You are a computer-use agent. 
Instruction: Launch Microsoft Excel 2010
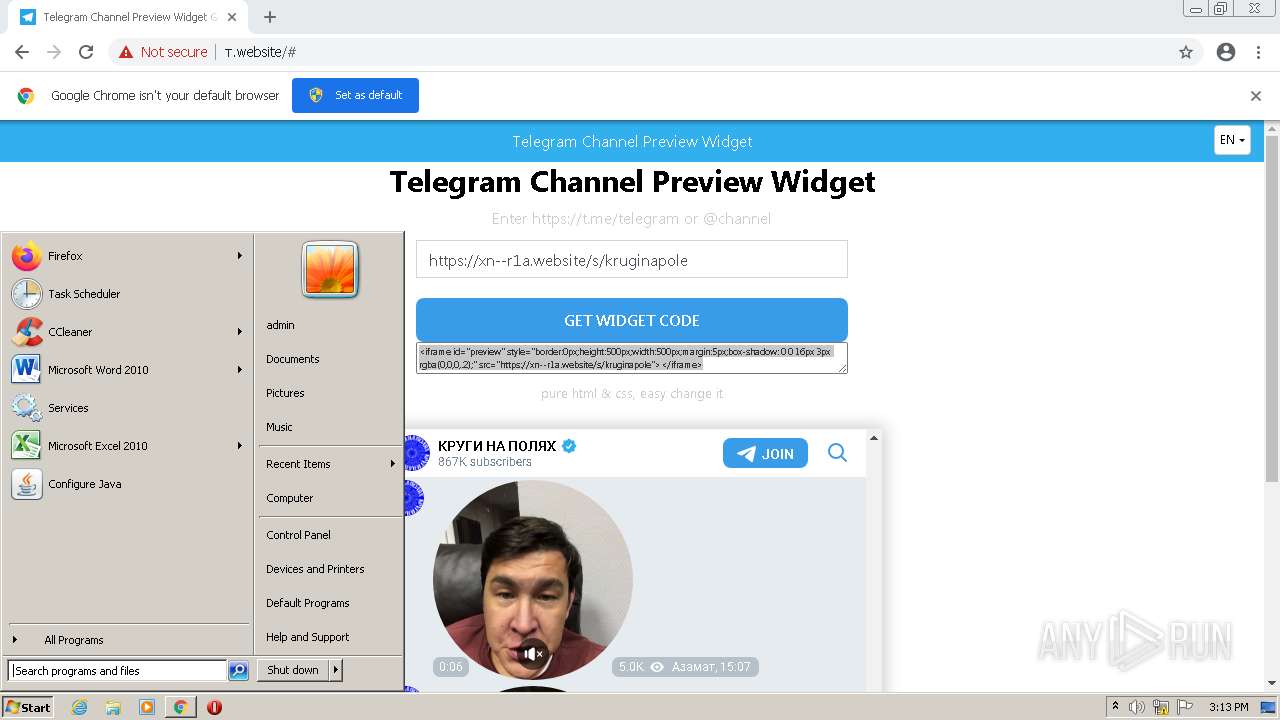click(127, 446)
